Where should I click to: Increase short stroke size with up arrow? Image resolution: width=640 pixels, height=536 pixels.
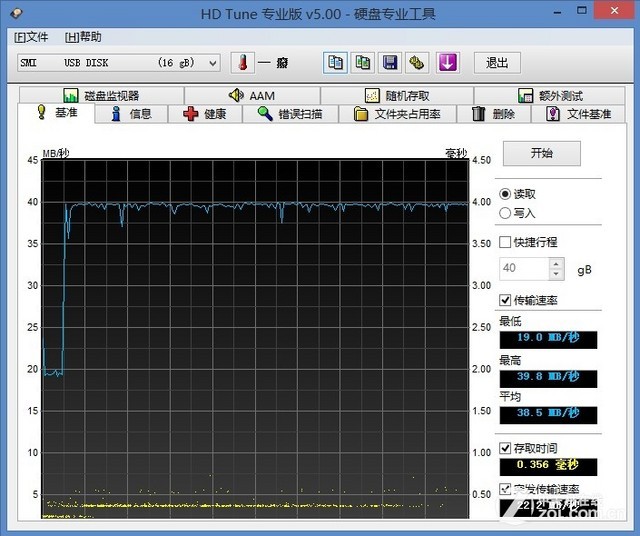point(556,263)
